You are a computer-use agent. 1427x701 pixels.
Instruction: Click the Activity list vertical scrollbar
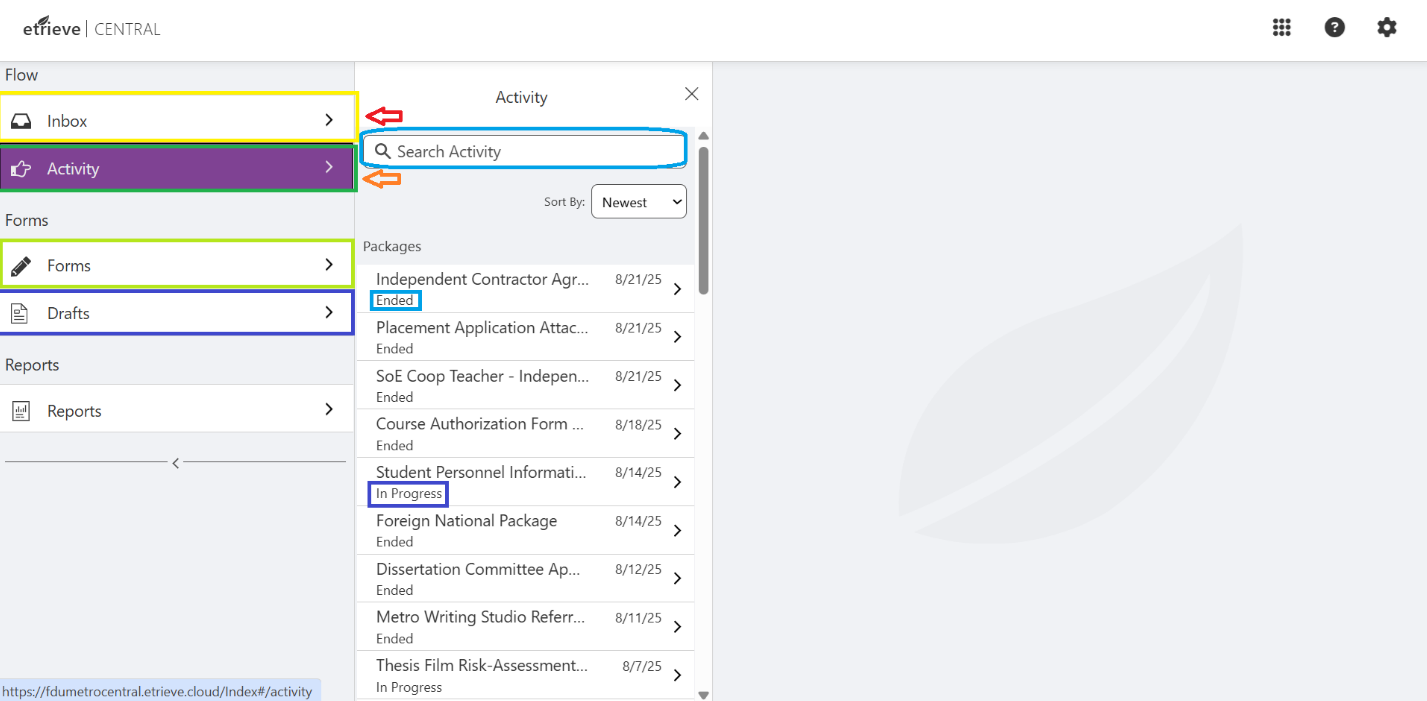click(x=703, y=220)
